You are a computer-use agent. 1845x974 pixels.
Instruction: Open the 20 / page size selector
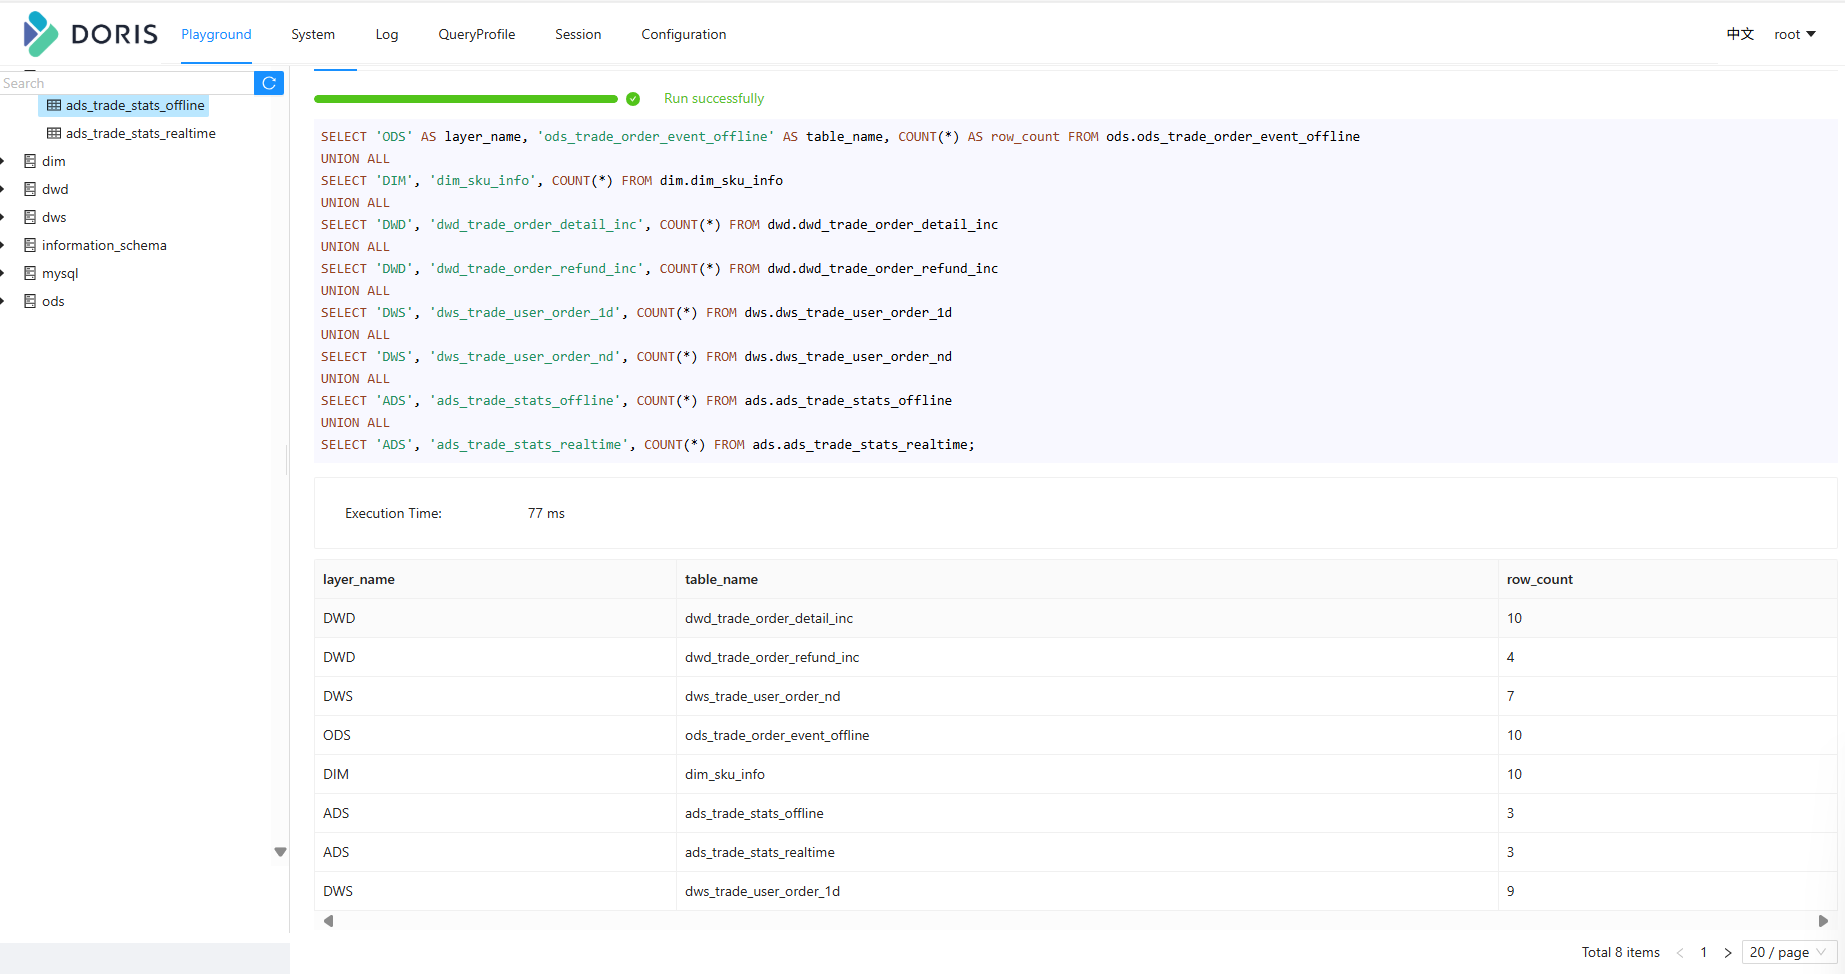1789,952
